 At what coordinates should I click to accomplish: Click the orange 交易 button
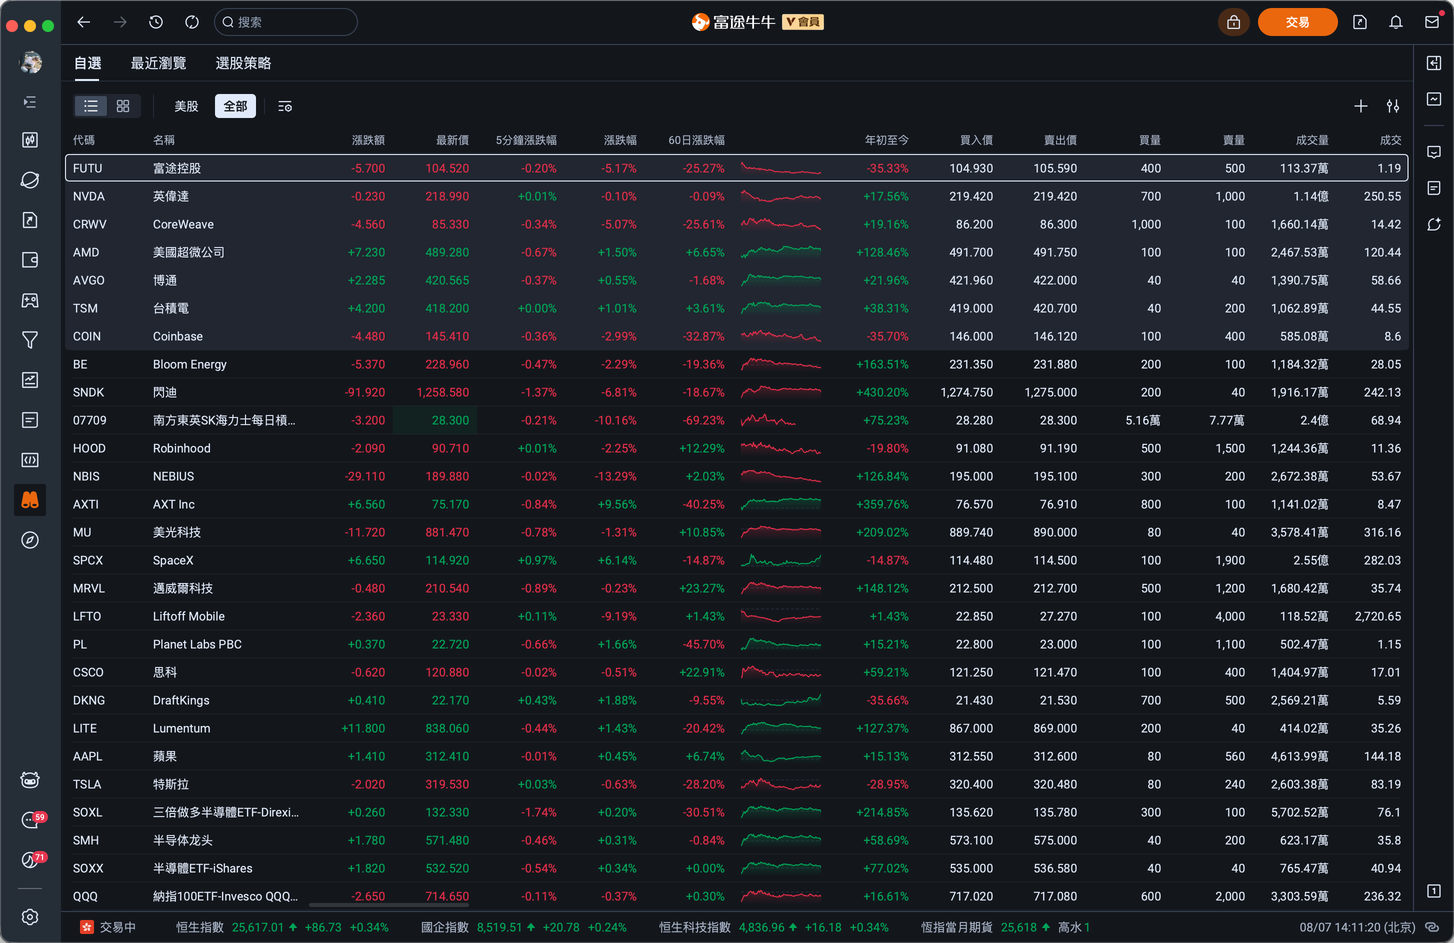point(1297,22)
